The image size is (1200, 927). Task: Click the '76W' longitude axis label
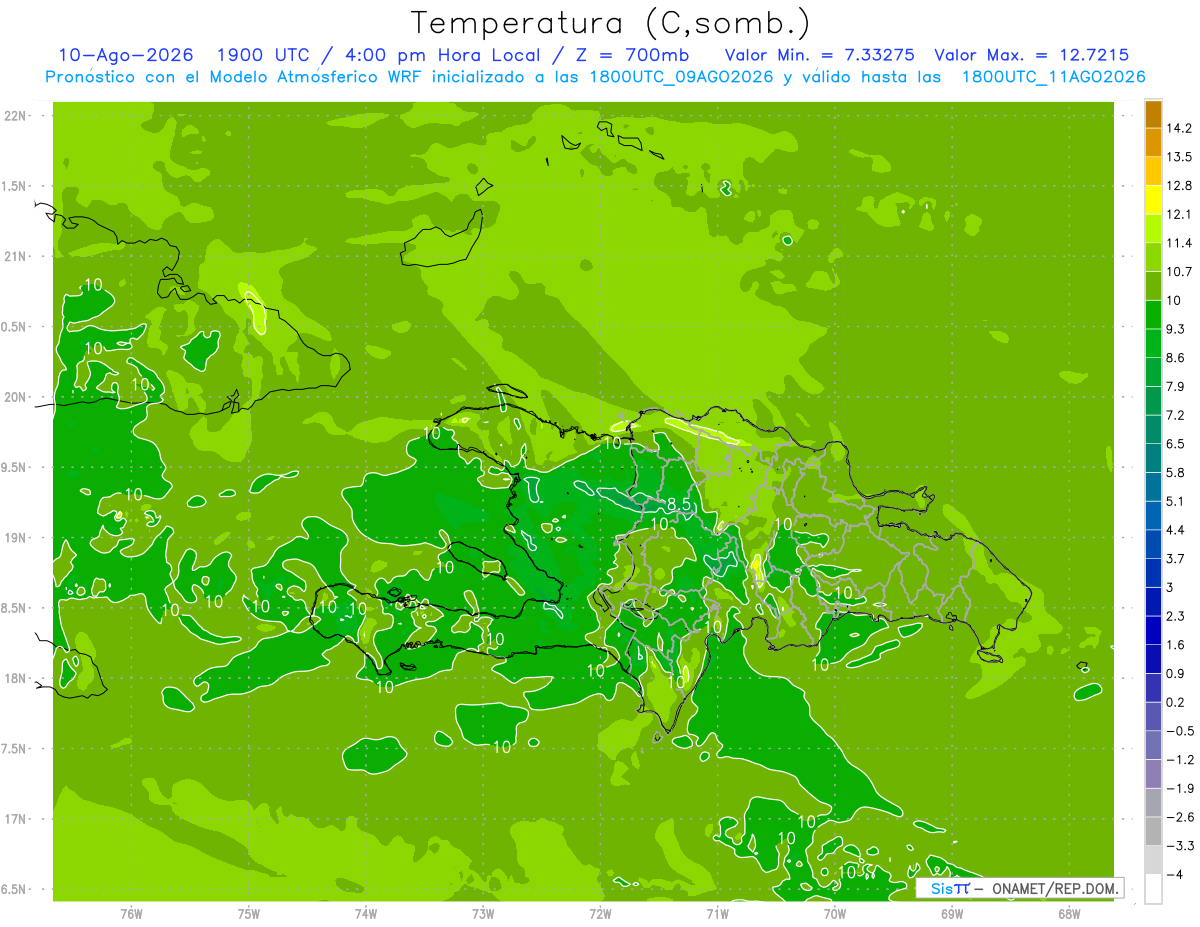(x=131, y=914)
